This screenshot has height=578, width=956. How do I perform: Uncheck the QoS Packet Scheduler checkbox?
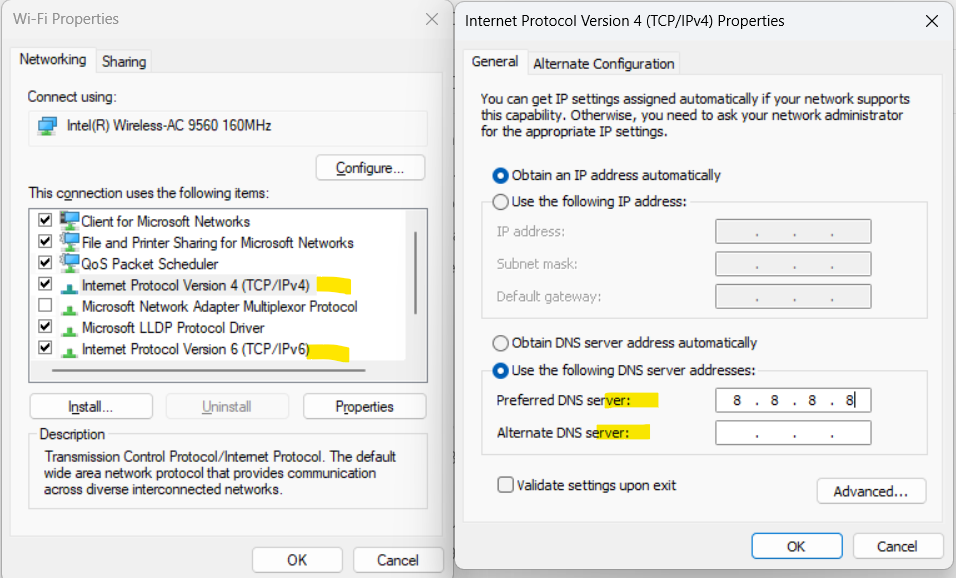(x=45, y=263)
